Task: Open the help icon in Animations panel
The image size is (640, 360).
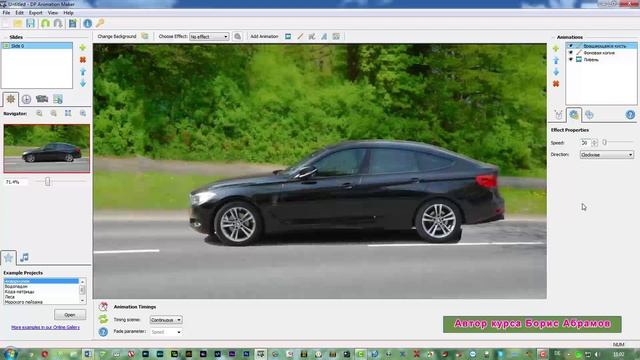Action: [630, 115]
